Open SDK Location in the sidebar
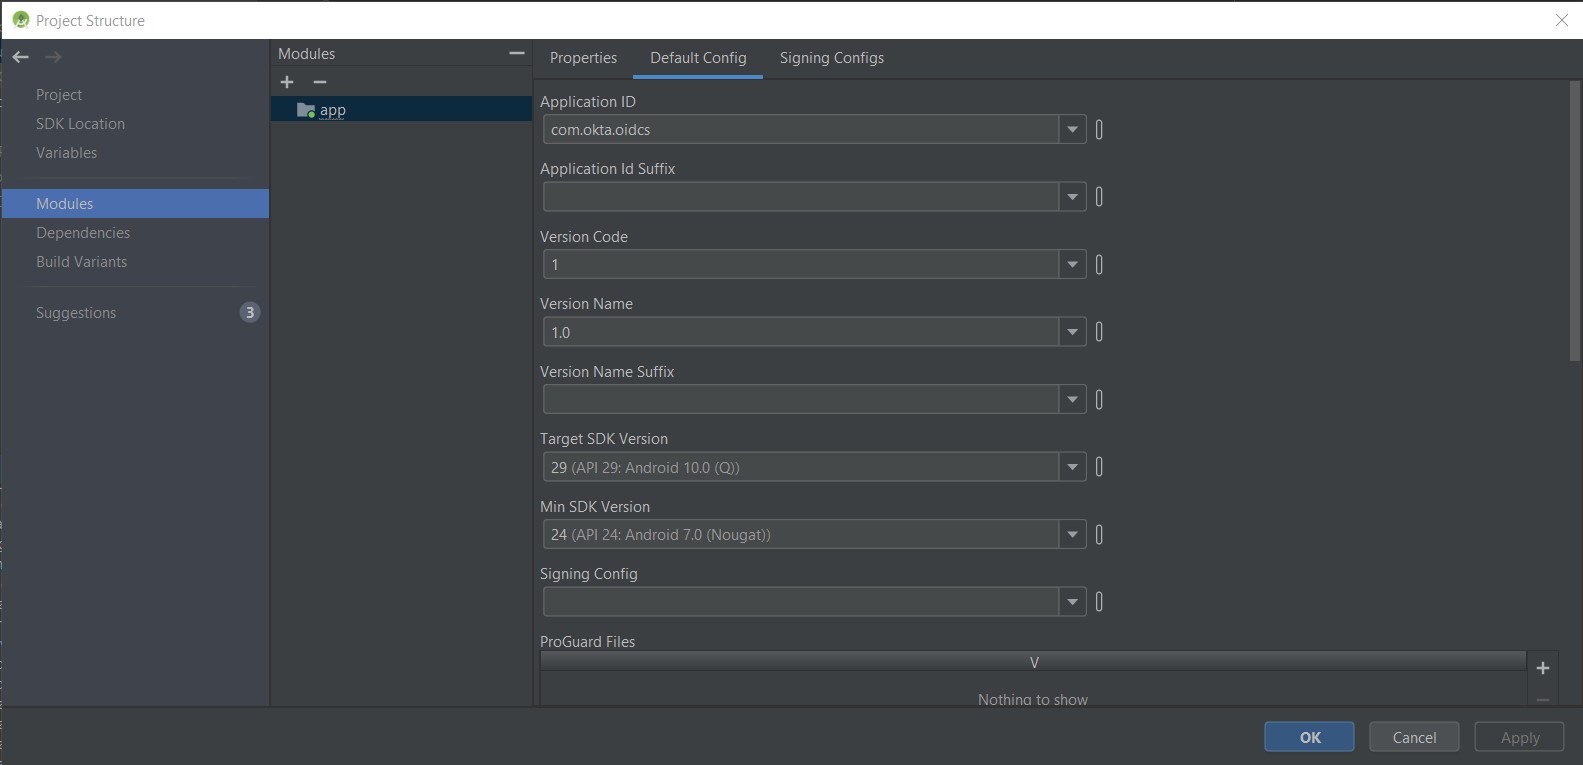Viewport: 1583px width, 765px height. tap(80, 124)
